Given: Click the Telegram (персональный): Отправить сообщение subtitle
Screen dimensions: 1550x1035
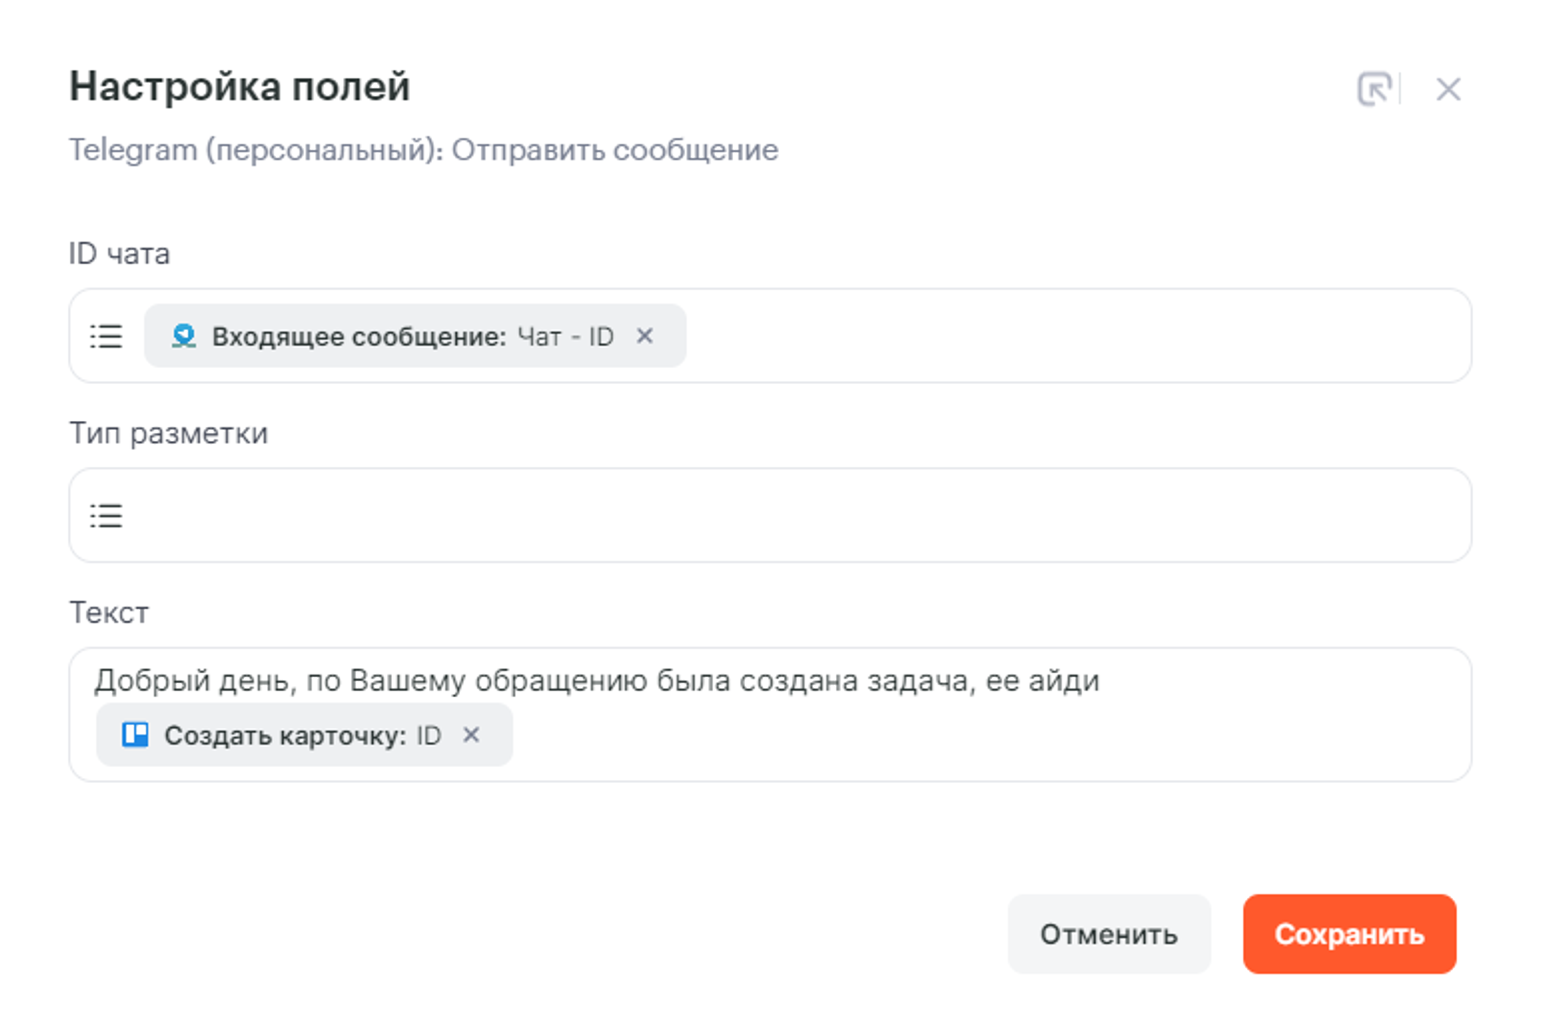Looking at the screenshot, I should 423,150.
